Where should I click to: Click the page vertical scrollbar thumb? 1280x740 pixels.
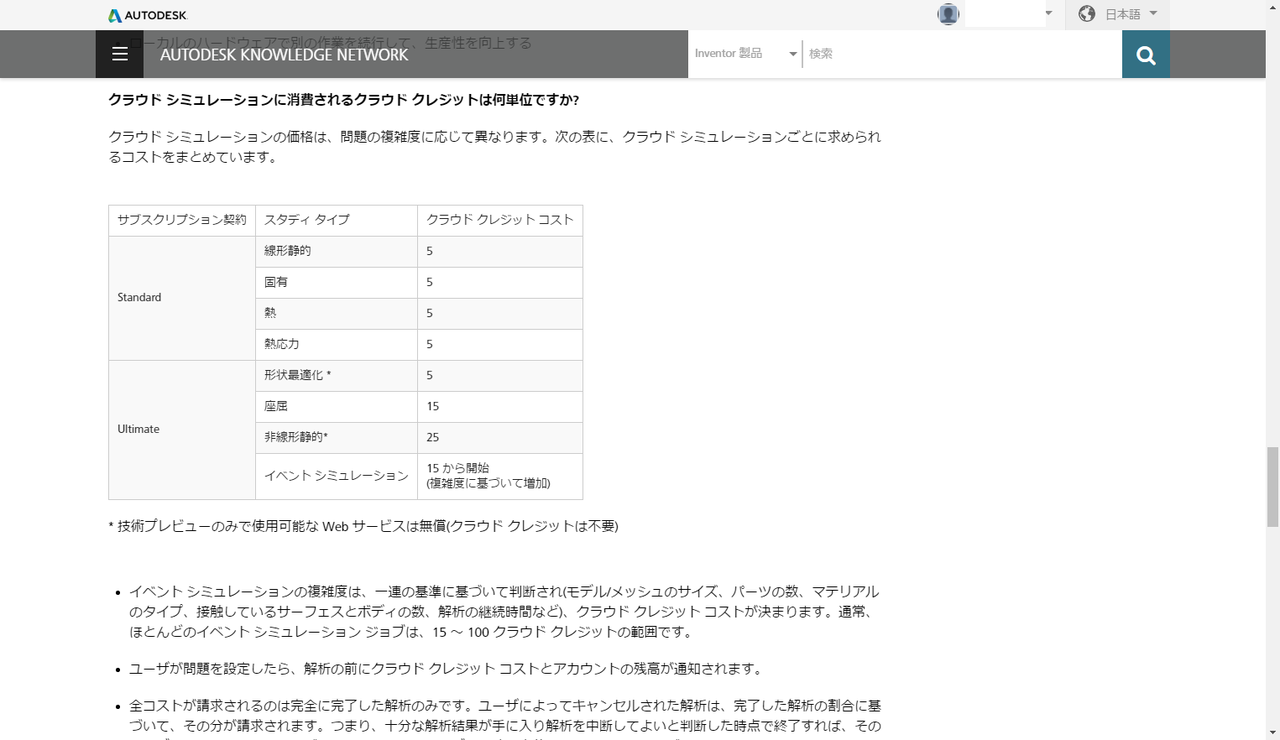pos(1272,486)
